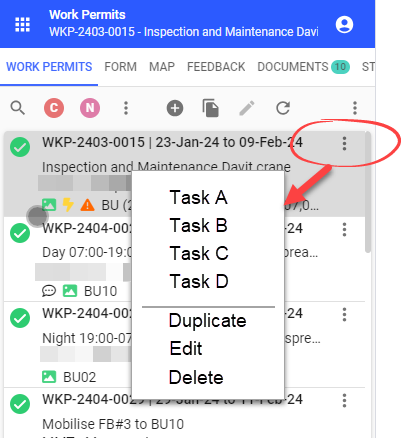Select the pink N user avatar filter
The width and height of the screenshot is (401, 438).
tap(90, 108)
